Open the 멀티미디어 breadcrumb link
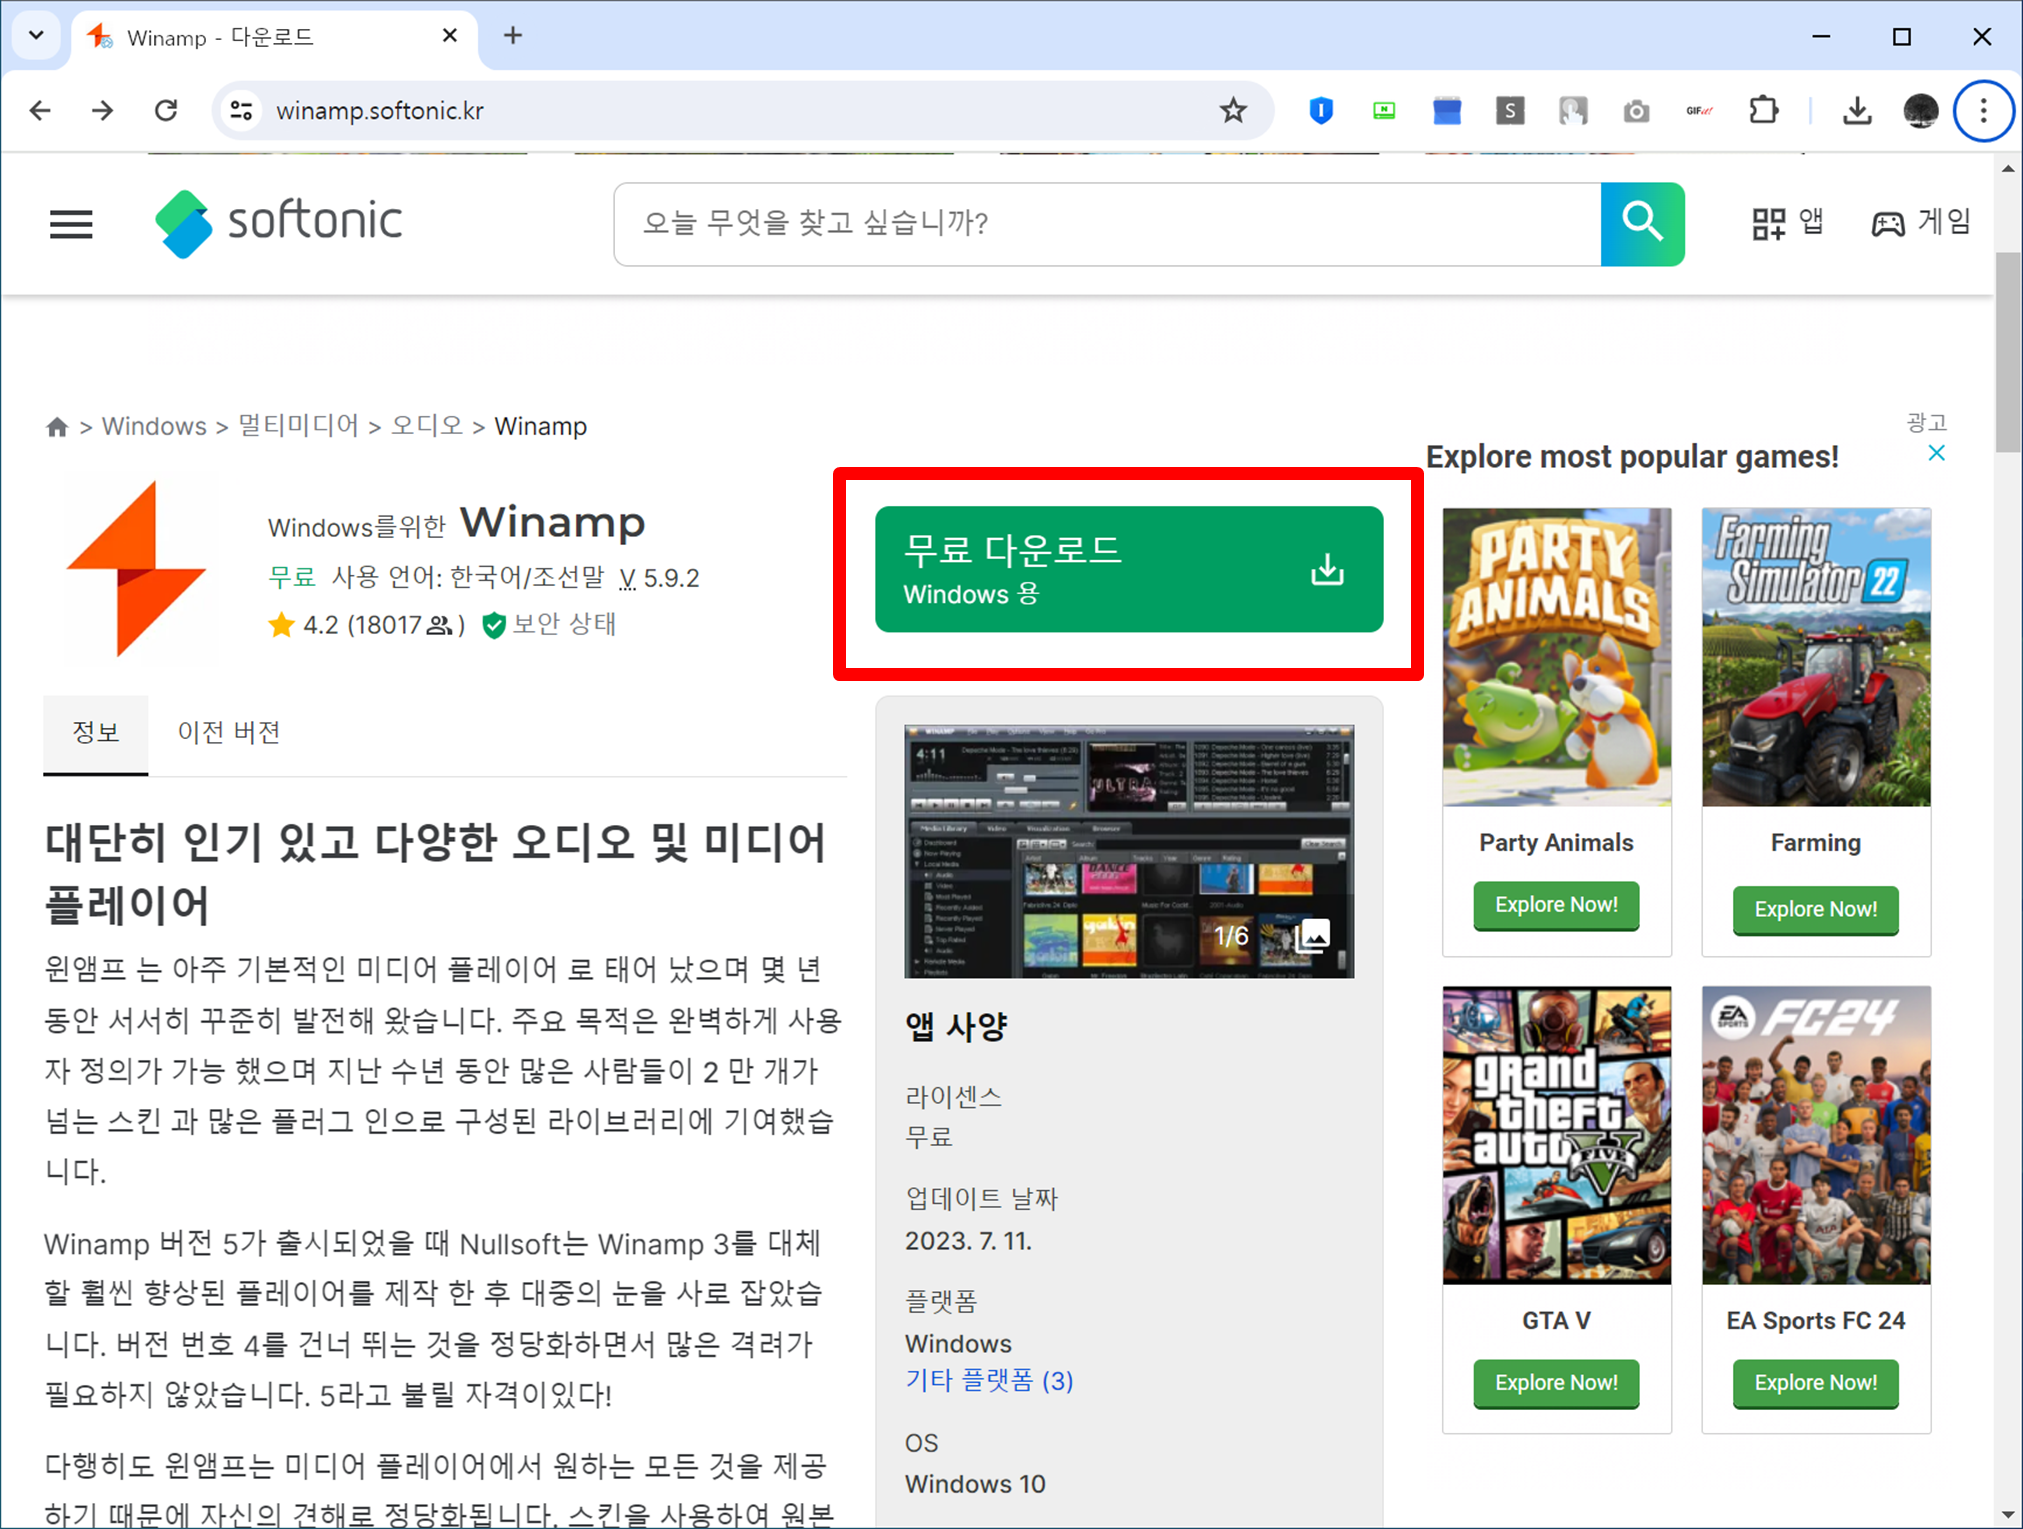 (x=298, y=426)
